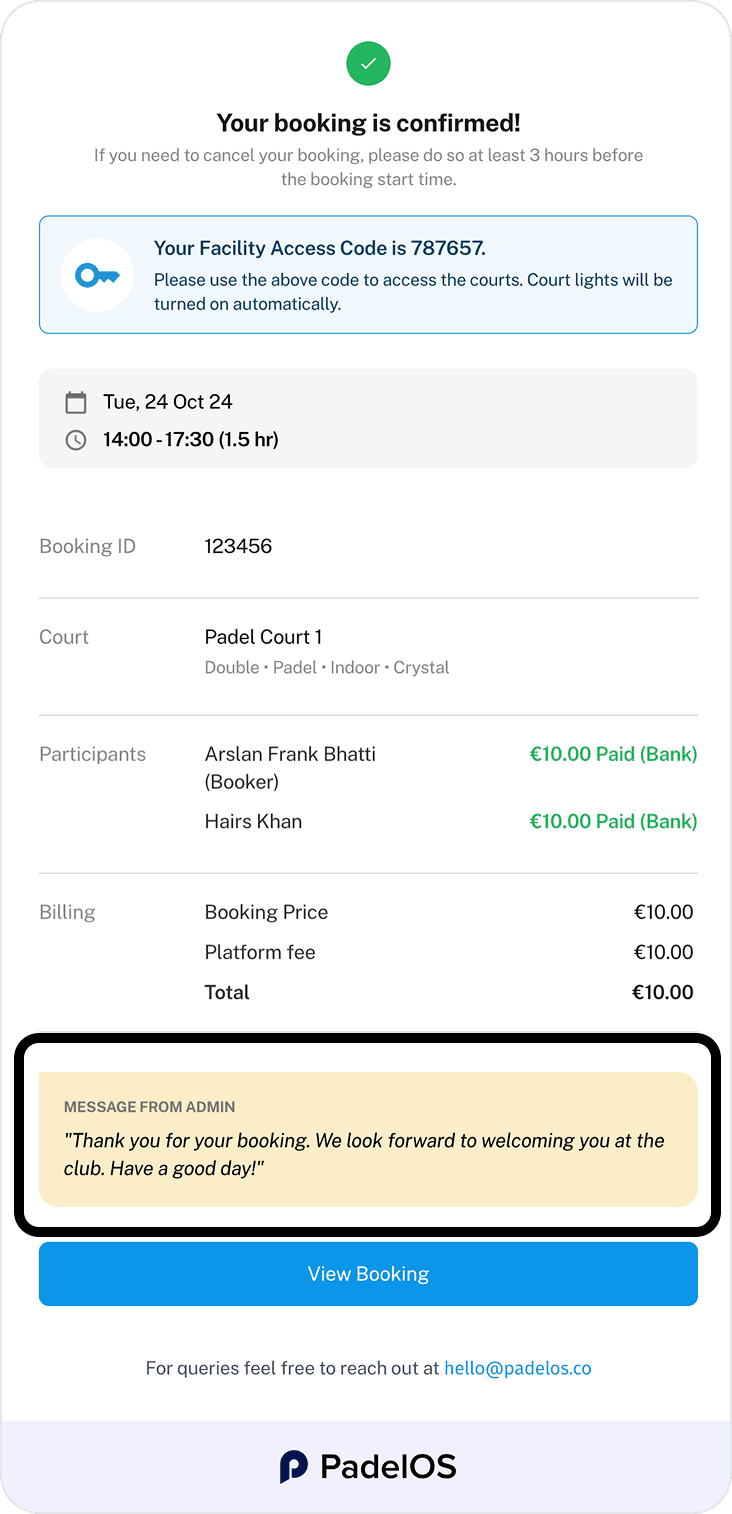Viewport: 732px width, 1514px height.
Task: Click the booking ID number 123456
Action: (238, 546)
